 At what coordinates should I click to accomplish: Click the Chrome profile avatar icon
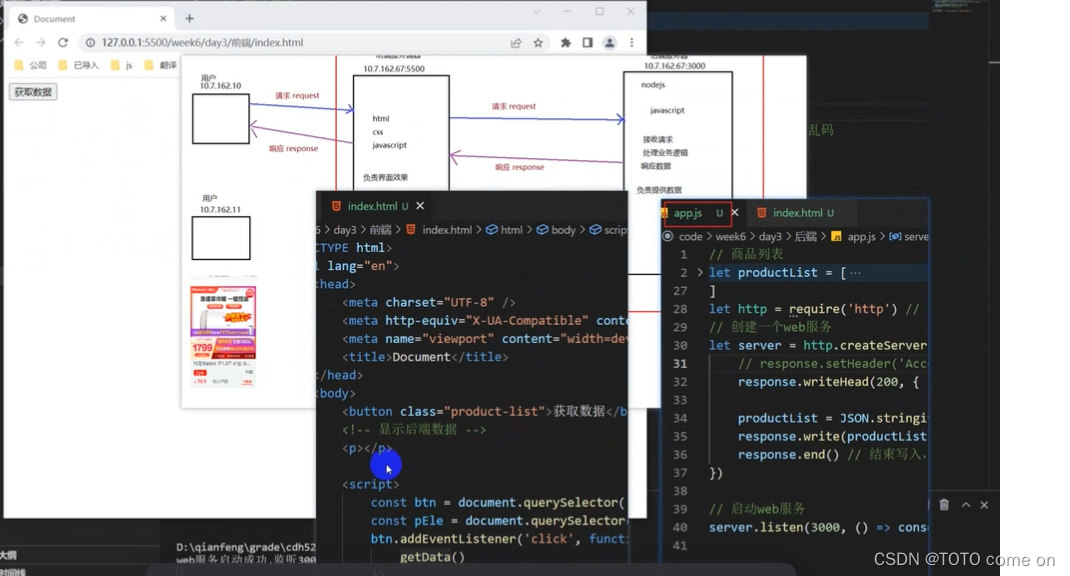coord(607,42)
